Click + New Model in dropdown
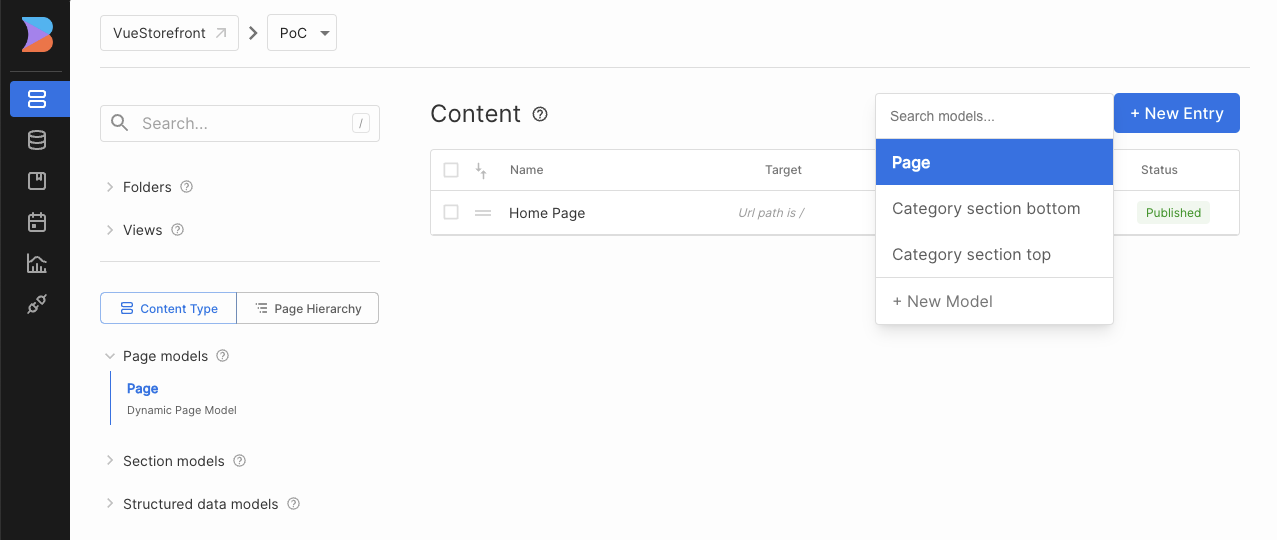Screen dimensions: 1277x540 (994, 301)
